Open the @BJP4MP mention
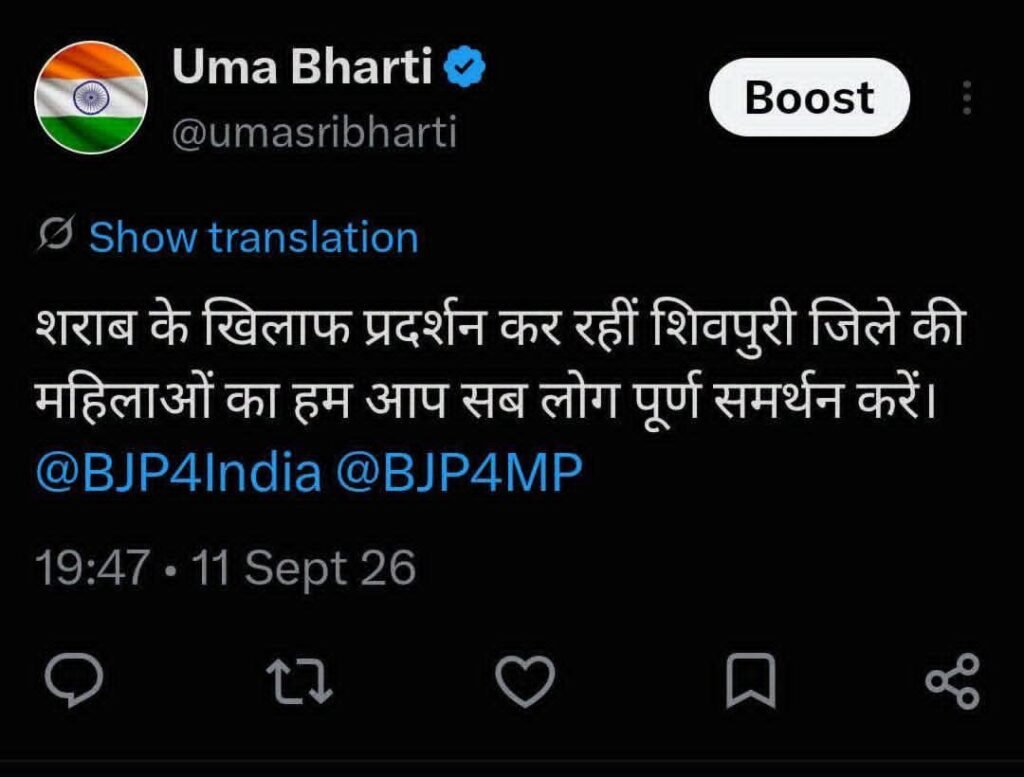The height and width of the screenshot is (777, 1024). tap(458, 472)
